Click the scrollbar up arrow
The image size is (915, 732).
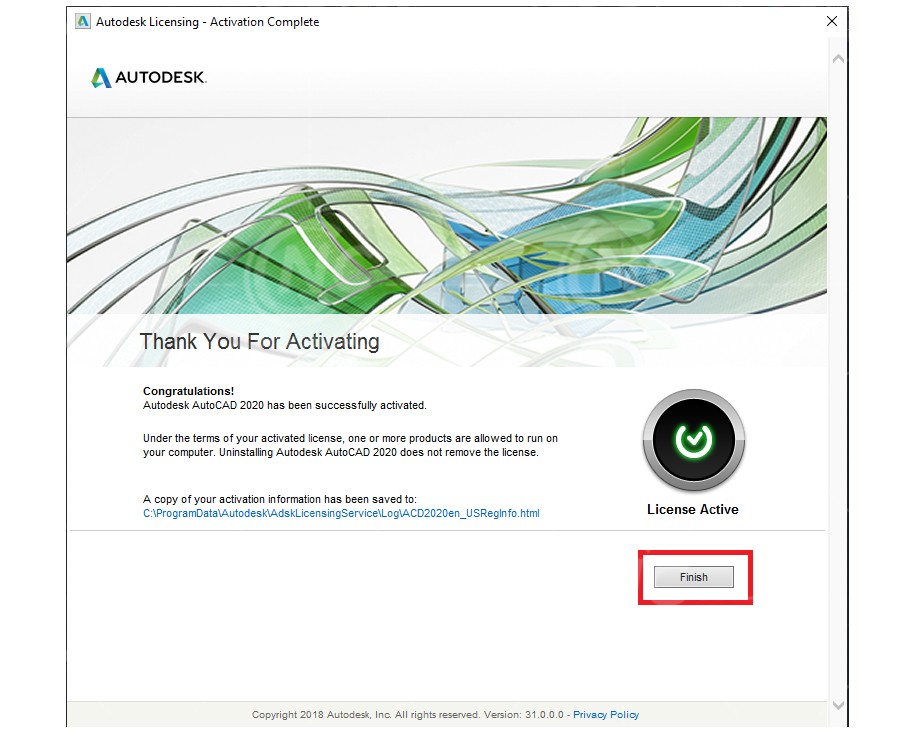[x=838, y=59]
